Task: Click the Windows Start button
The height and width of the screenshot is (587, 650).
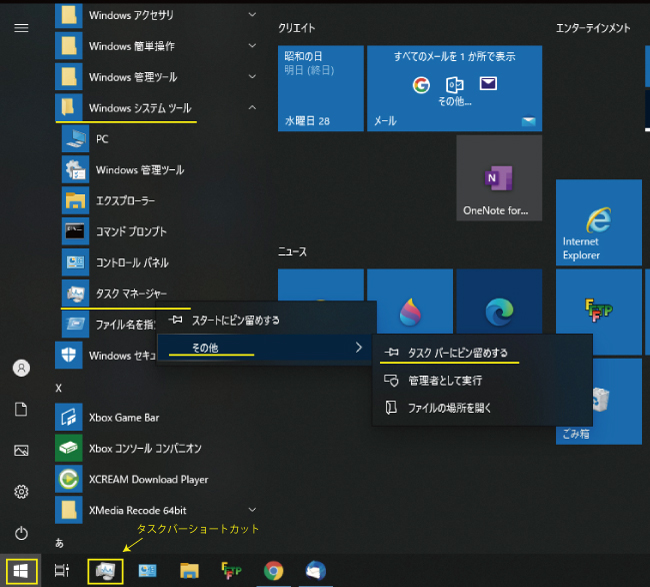Action: [21, 571]
